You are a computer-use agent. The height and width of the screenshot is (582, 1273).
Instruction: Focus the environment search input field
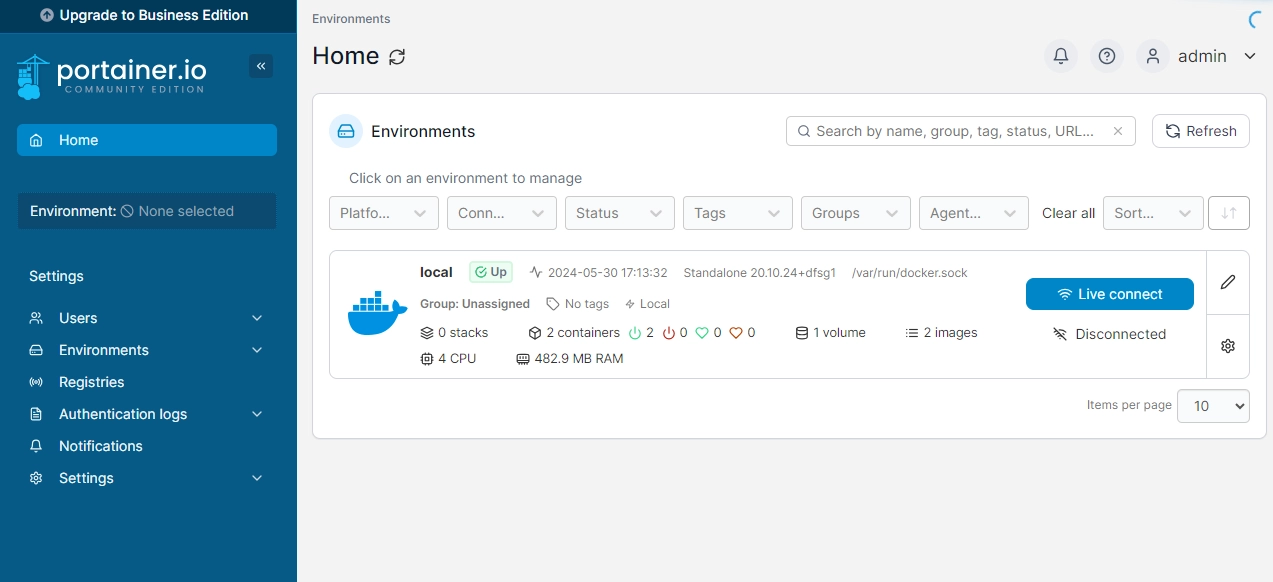955,131
